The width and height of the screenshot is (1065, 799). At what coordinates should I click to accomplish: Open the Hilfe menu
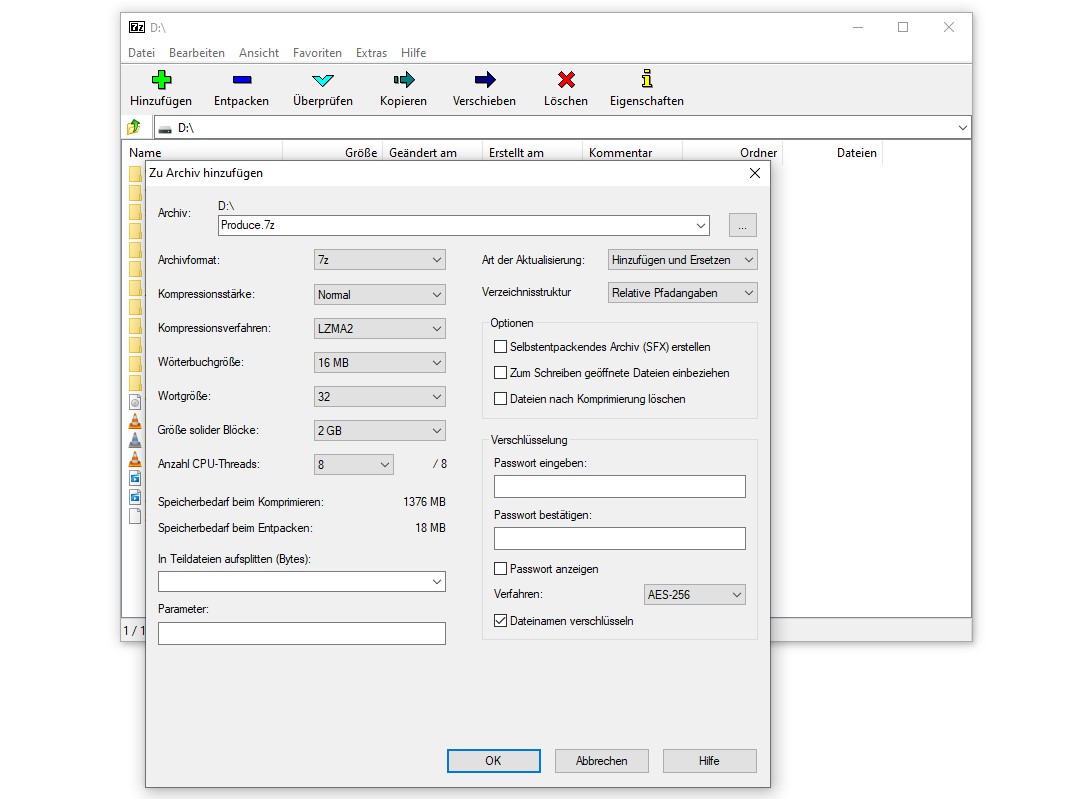(414, 53)
